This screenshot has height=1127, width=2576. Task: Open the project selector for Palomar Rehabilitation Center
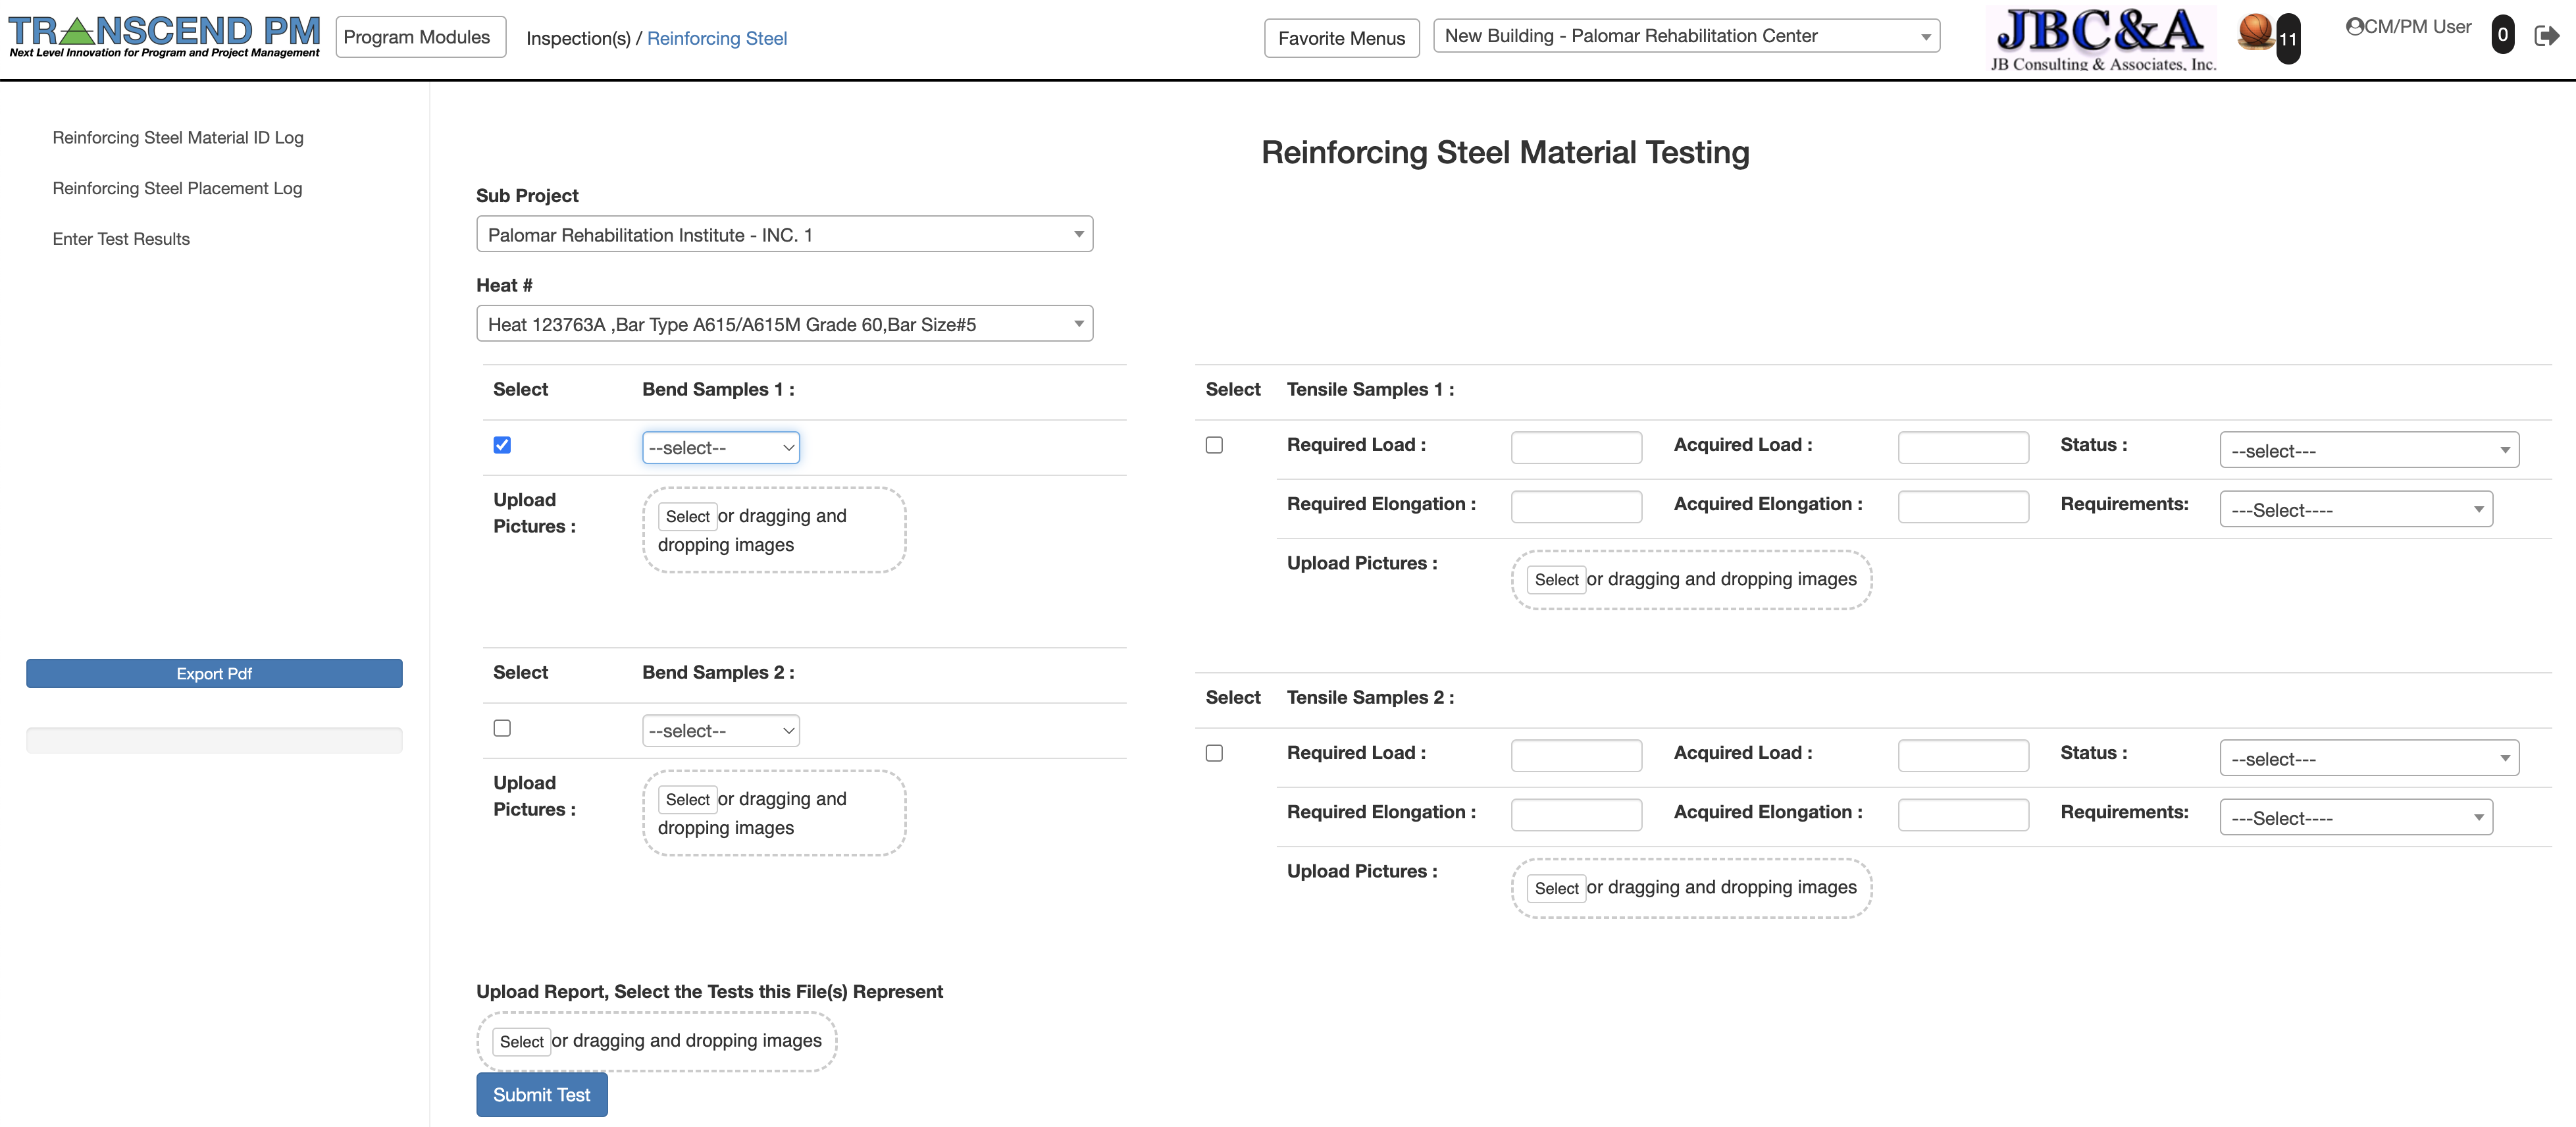[1686, 36]
